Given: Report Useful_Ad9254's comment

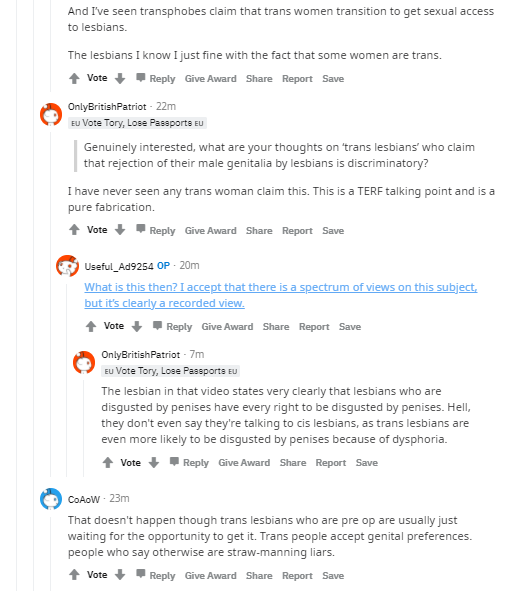Looking at the screenshot, I should tap(314, 326).
